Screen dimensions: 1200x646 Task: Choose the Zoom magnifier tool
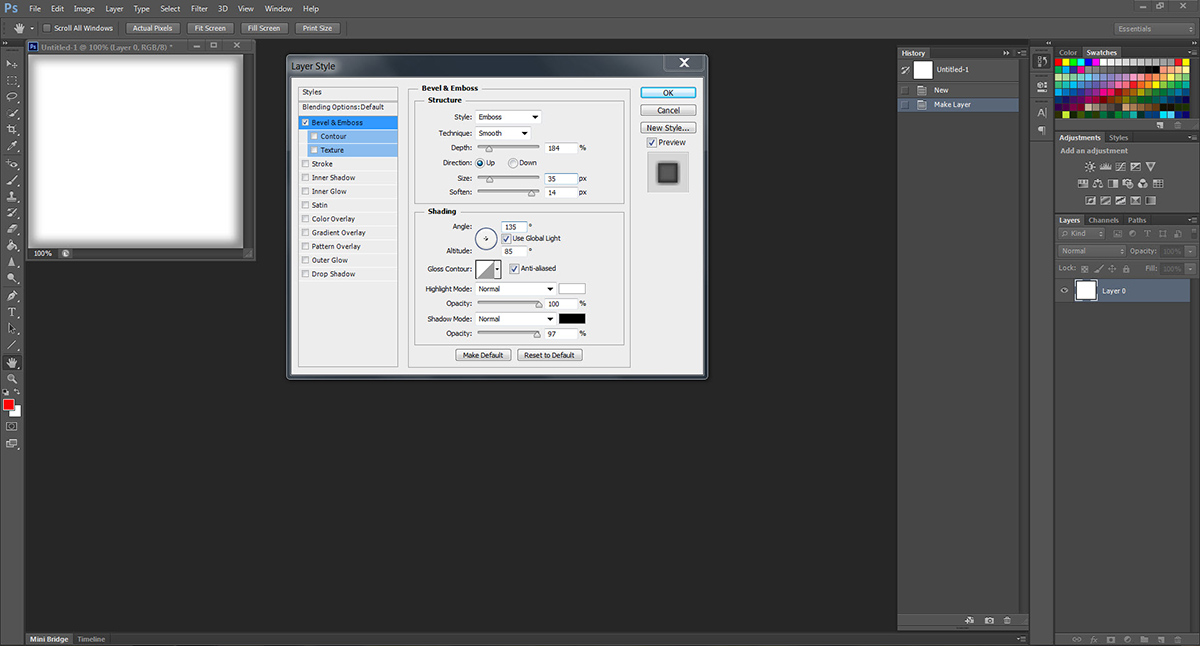(x=13, y=379)
